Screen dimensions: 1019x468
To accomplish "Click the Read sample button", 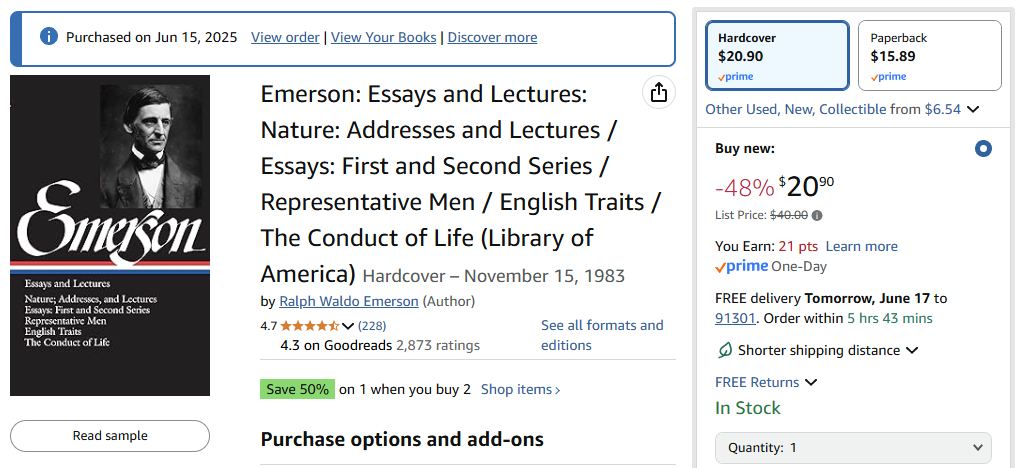I will coord(110,436).
